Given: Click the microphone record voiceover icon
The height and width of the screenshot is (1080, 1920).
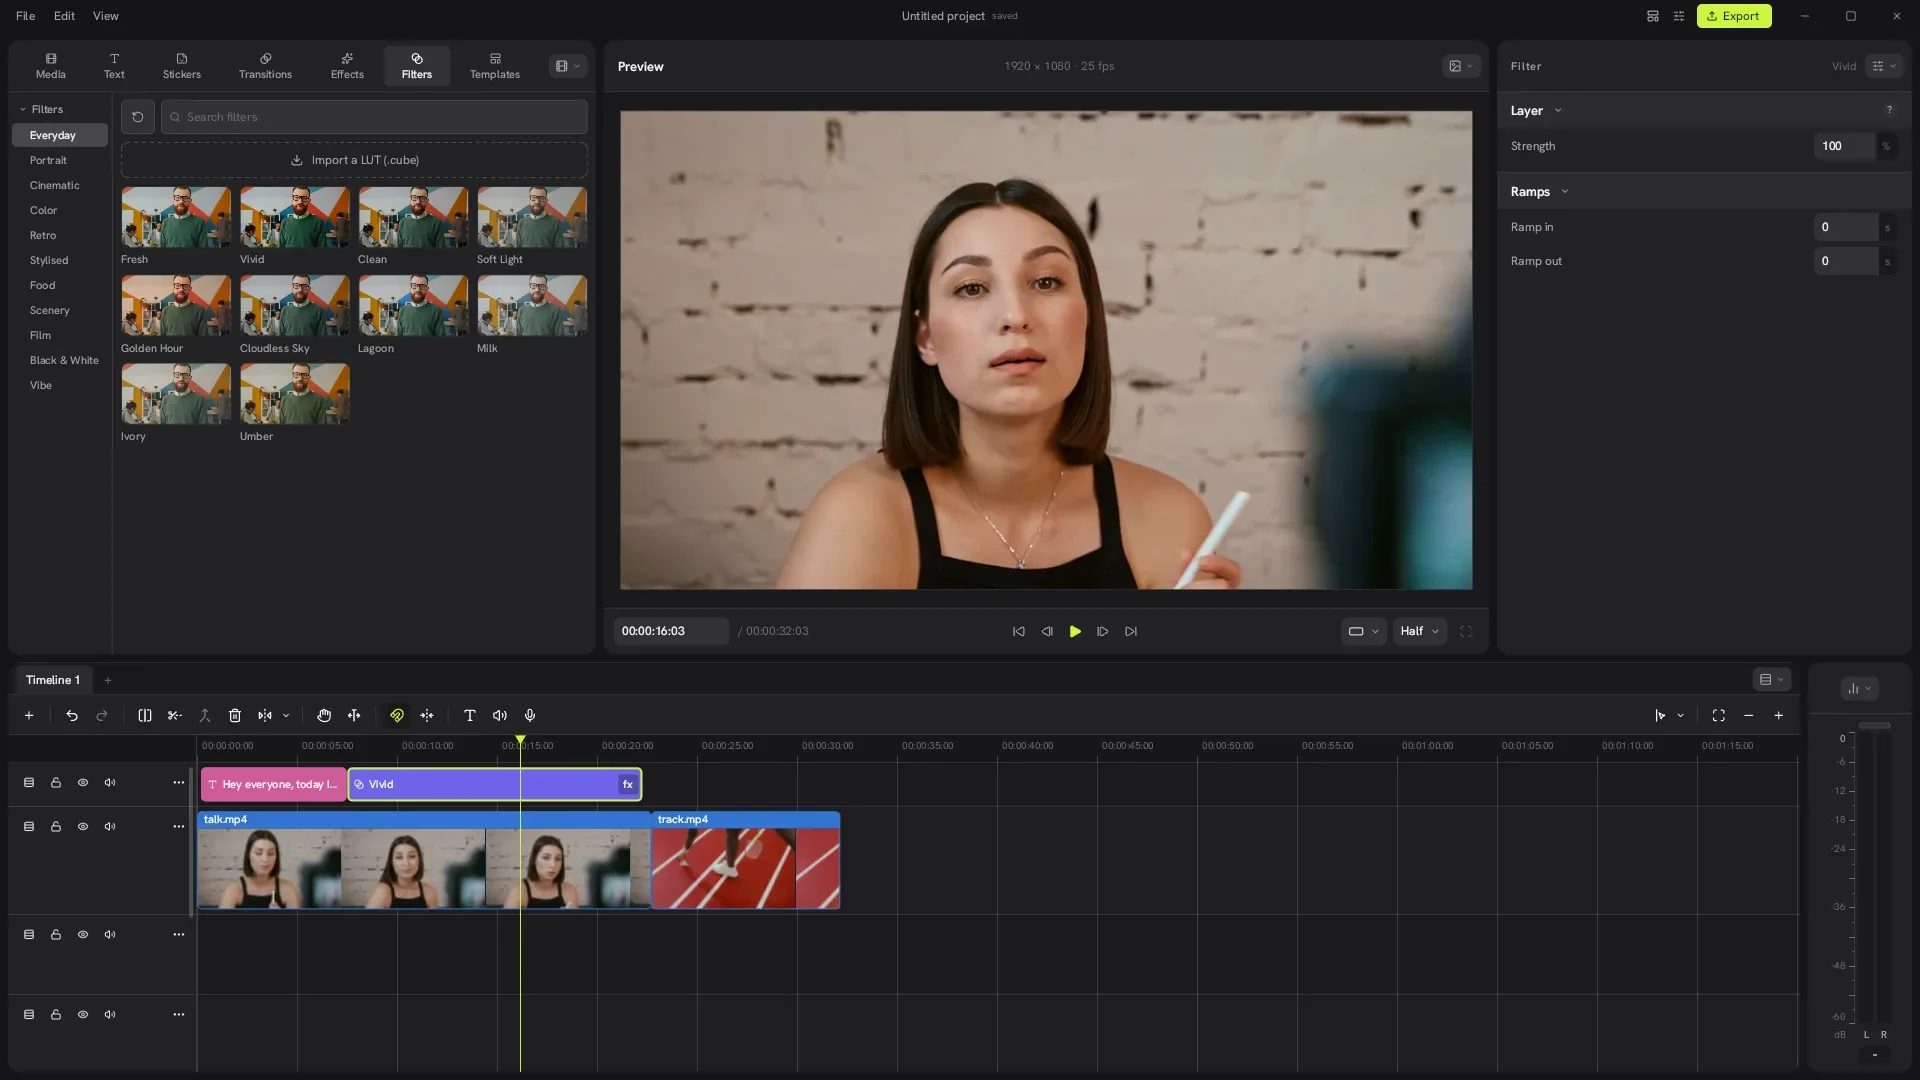Looking at the screenshot, I should click(x=530, y=716).
